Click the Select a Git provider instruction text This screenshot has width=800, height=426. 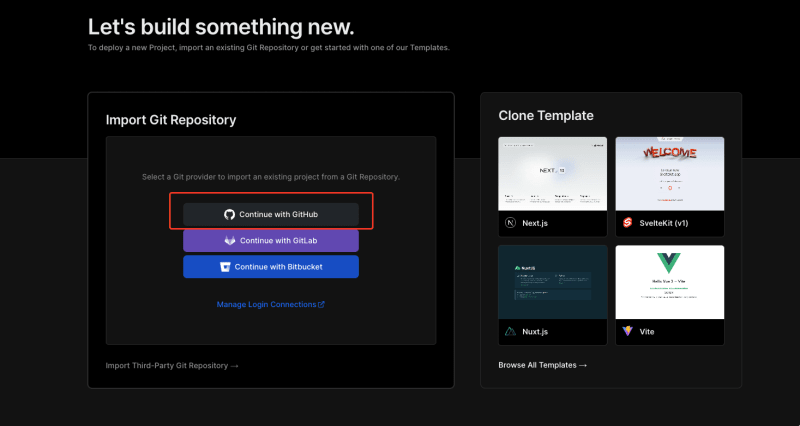coord(271,177)
